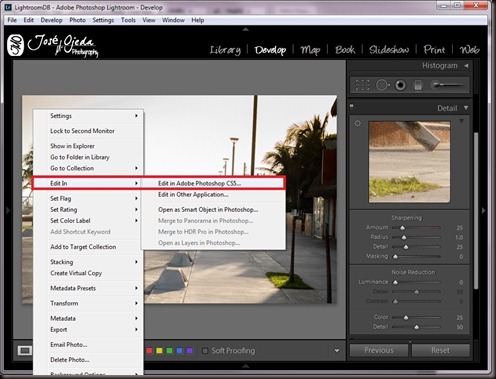
Task: Collapse the bottom filmstrip panel arrow
Action: pos(246,366)
